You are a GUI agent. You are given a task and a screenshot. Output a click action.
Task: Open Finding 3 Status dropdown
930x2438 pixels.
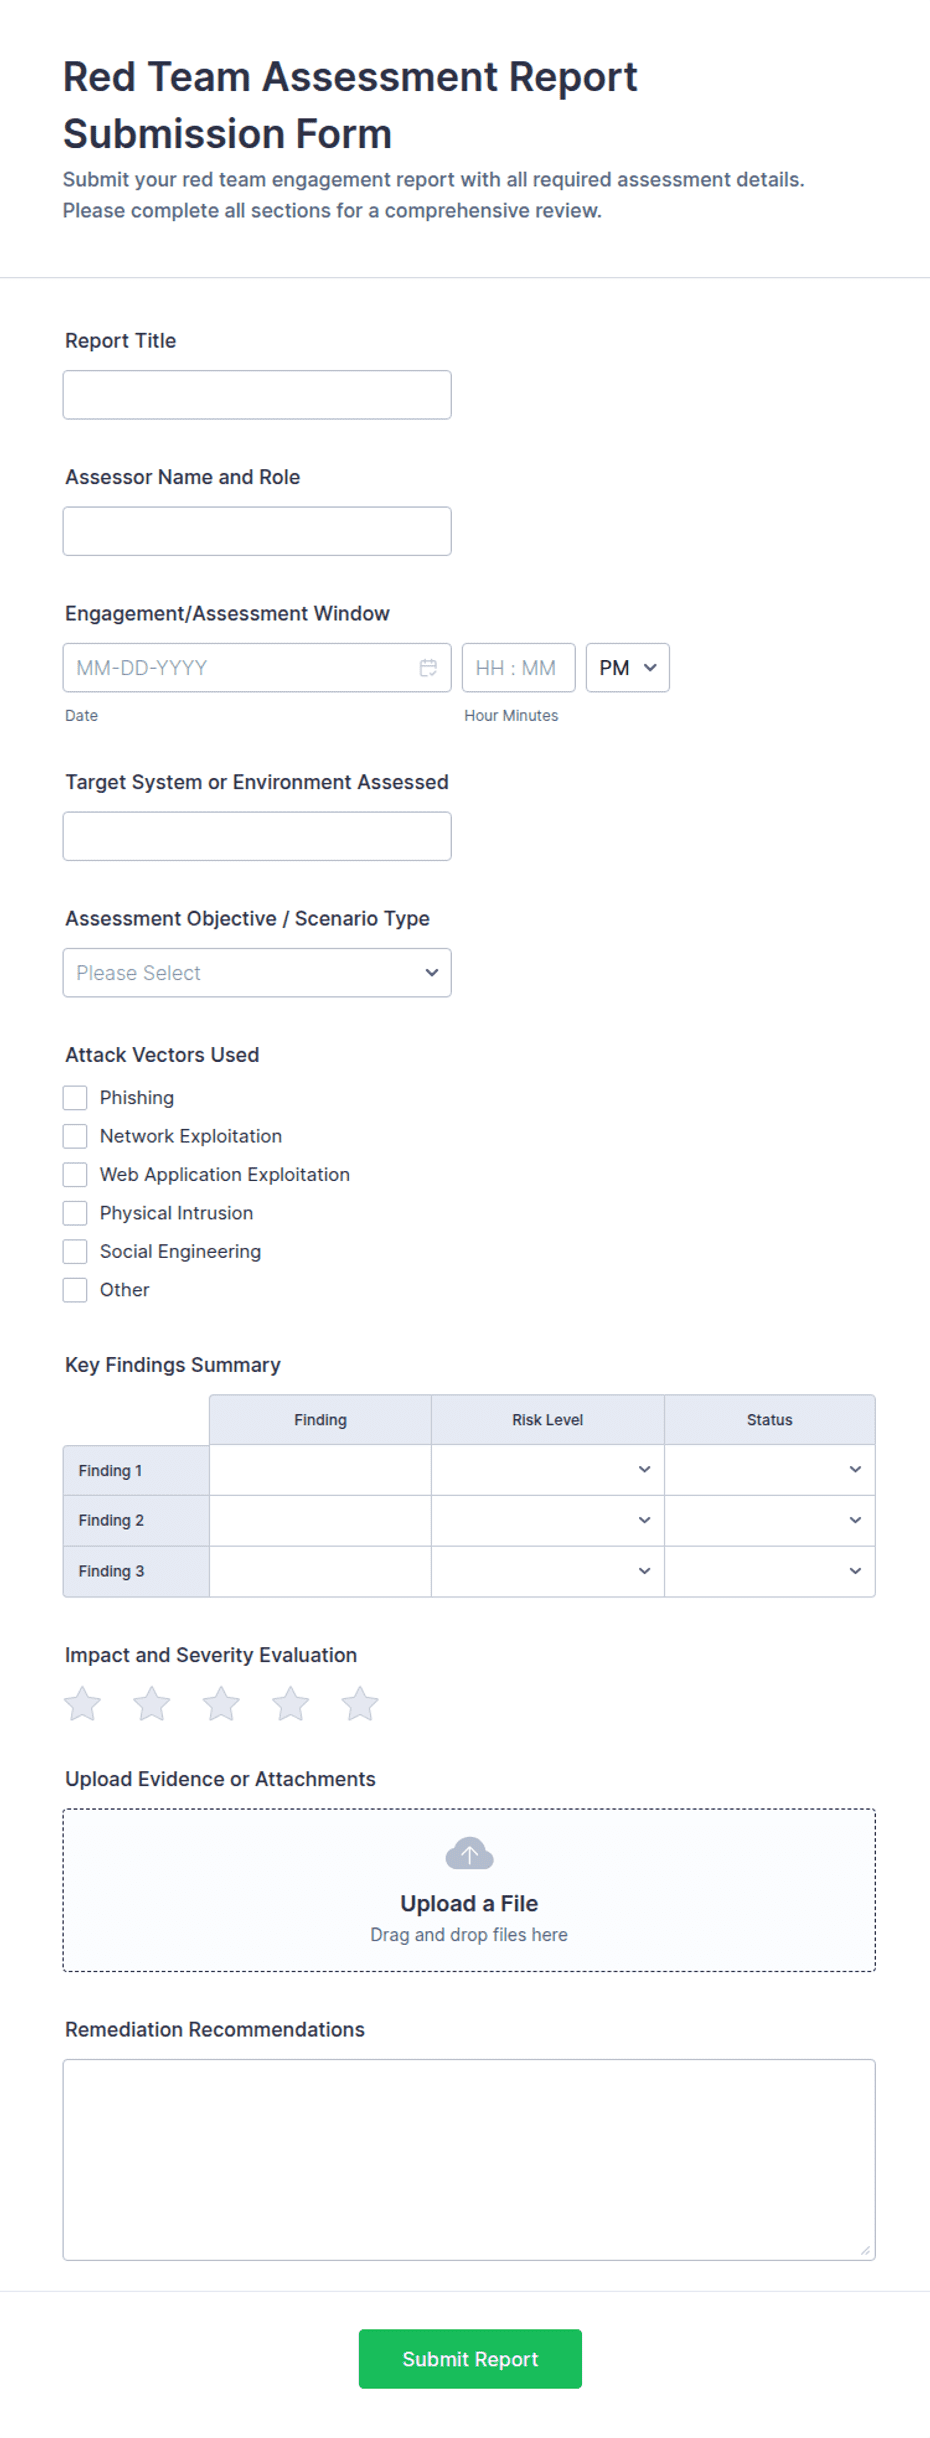[770, 1571]
